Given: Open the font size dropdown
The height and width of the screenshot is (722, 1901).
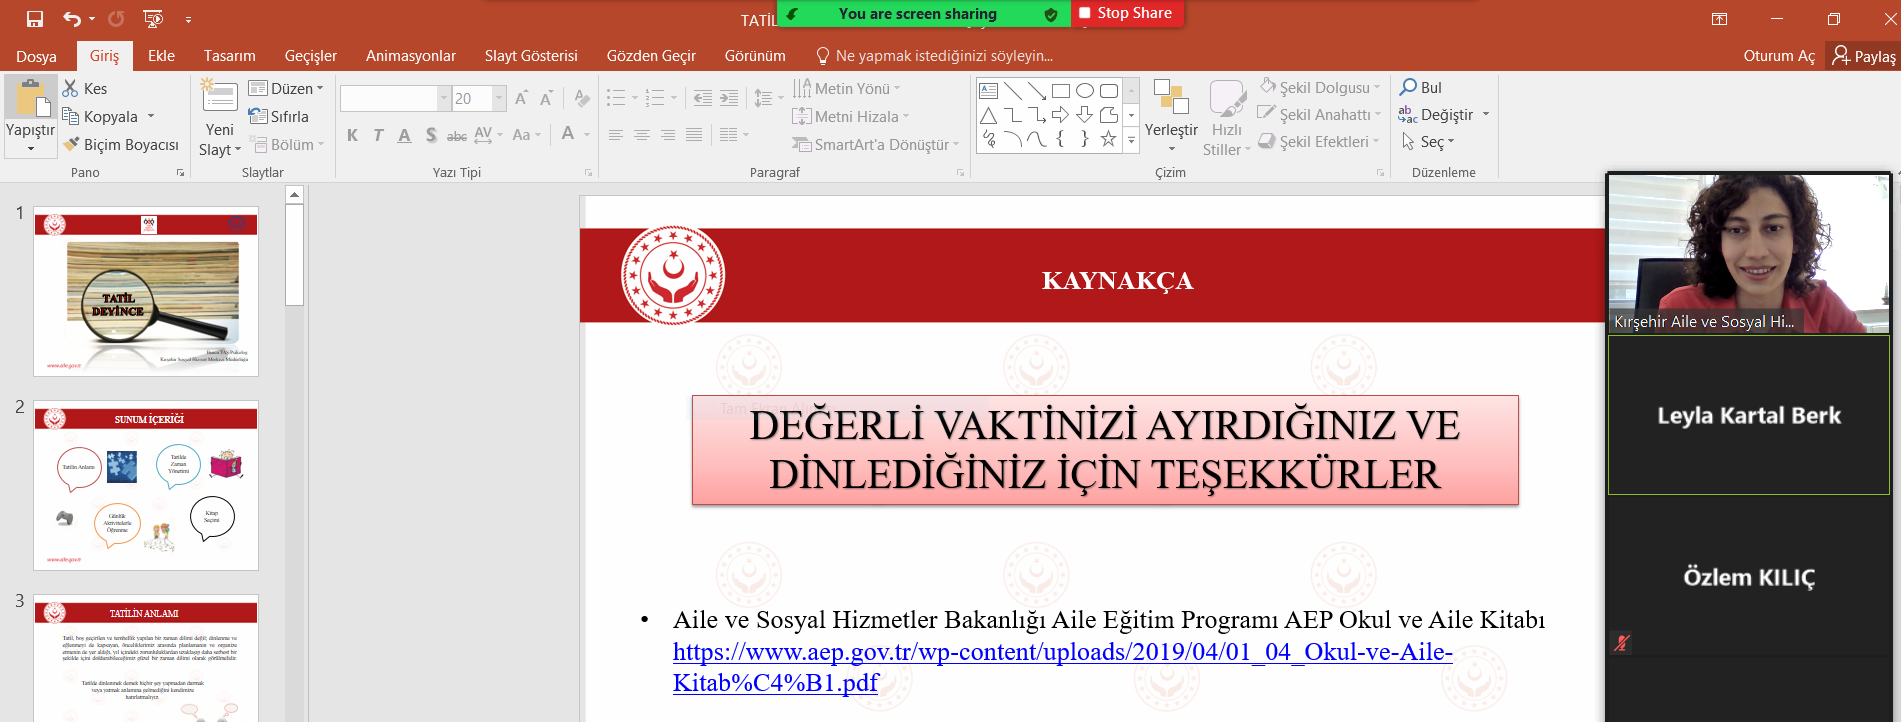Looking at the screenshot, I should [x=499, y=98].
